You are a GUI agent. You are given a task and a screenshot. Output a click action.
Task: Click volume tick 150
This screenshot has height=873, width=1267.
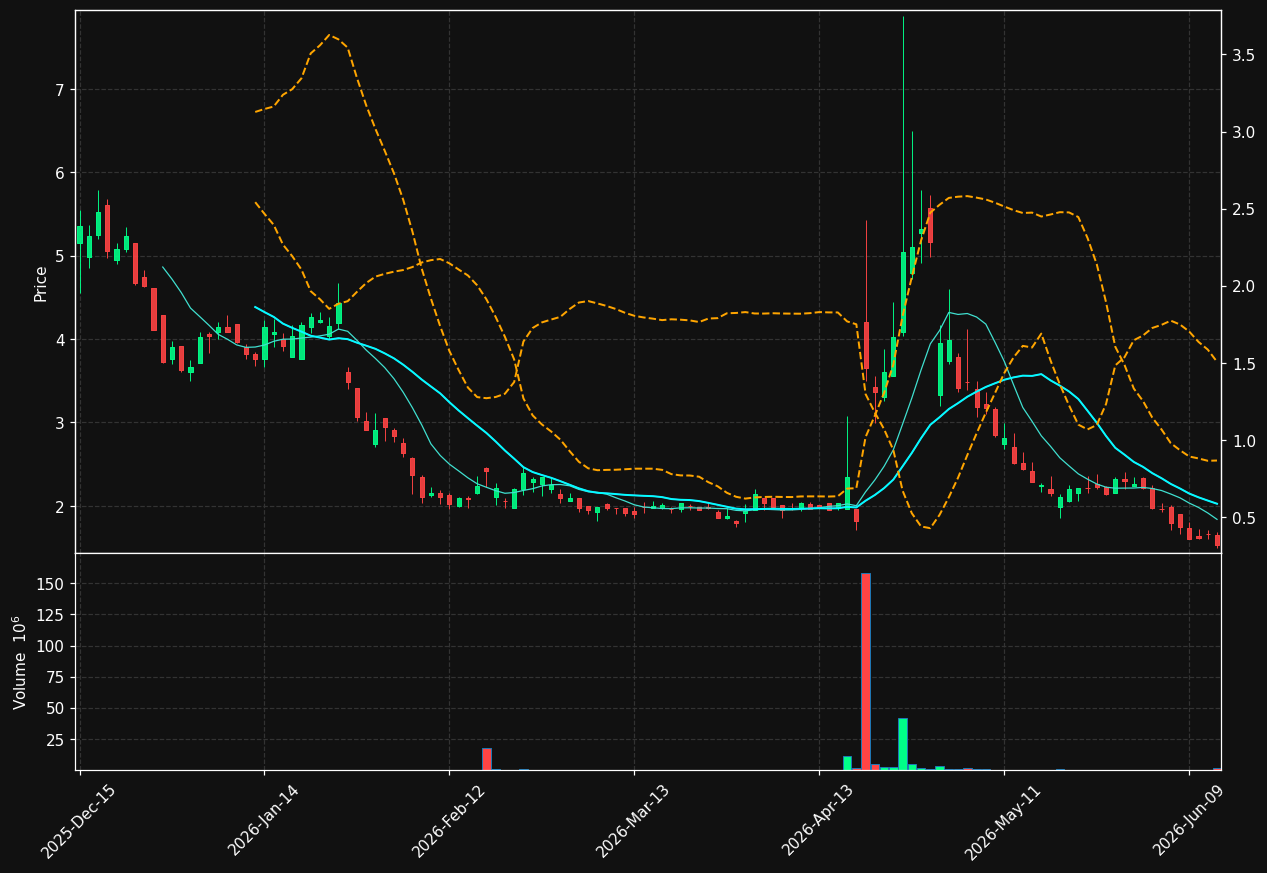(50, 584)
